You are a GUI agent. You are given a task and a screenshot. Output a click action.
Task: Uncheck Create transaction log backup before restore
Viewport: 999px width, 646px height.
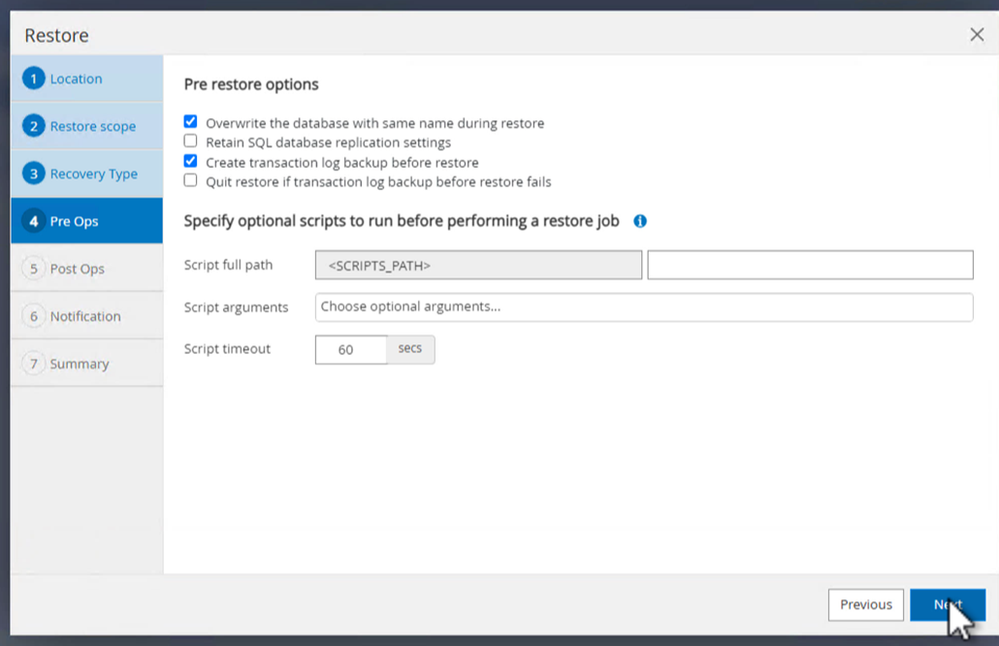[191, 161]
